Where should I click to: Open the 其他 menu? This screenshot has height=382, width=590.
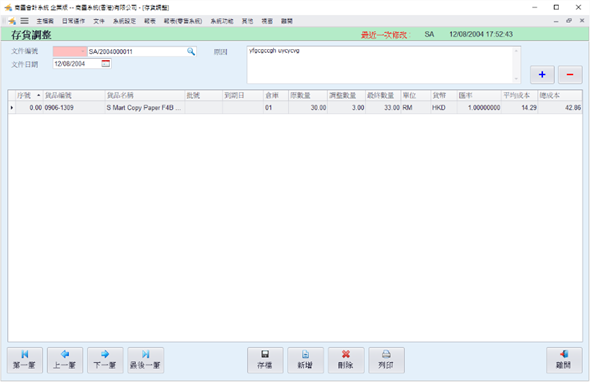coord(247,21)
